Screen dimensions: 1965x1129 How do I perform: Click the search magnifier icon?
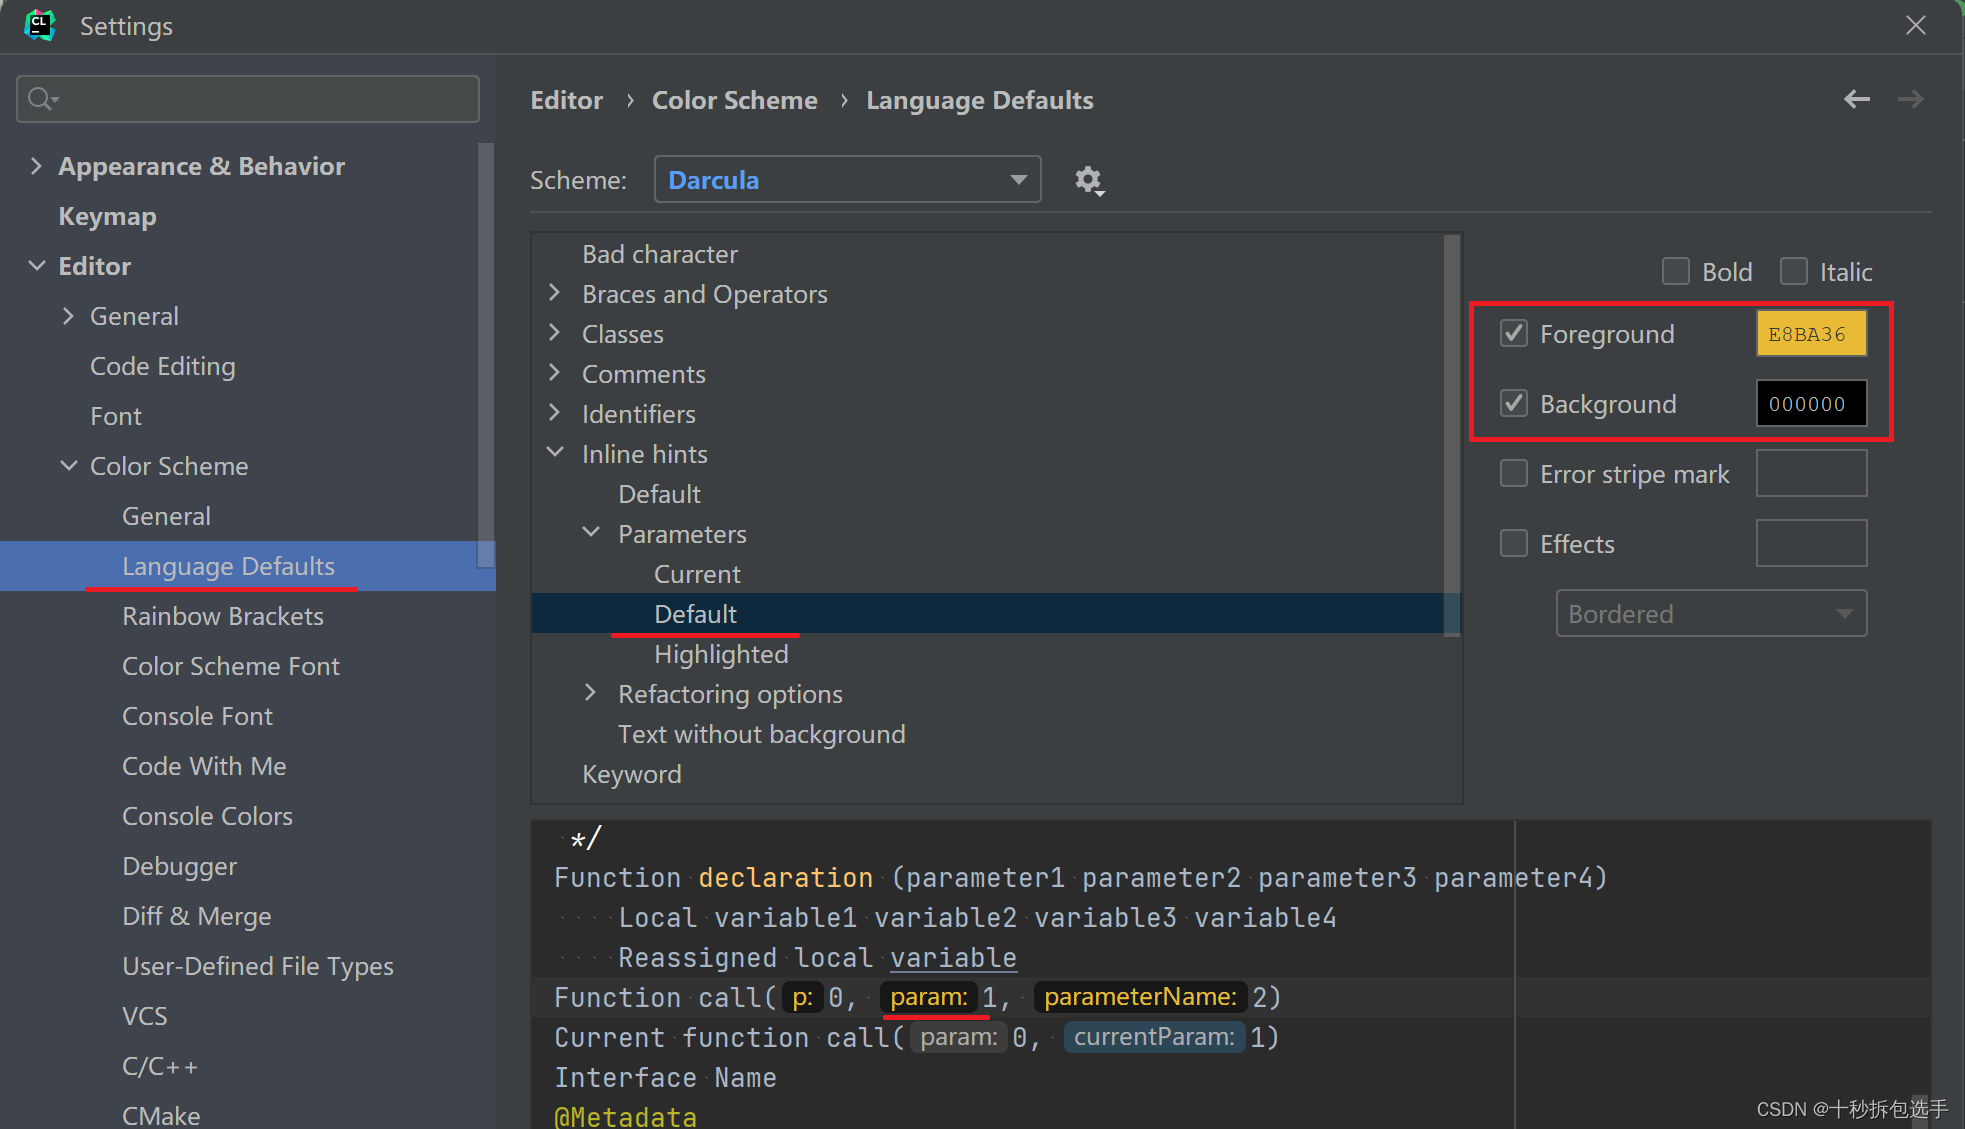click(41, 99)
